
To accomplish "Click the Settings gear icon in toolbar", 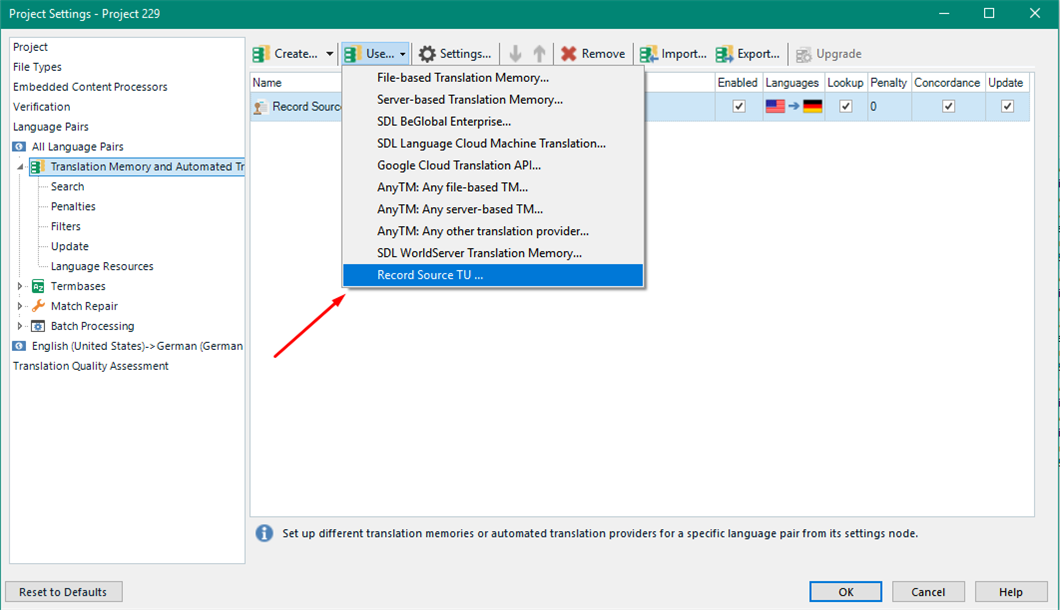I will coord(427,54).
